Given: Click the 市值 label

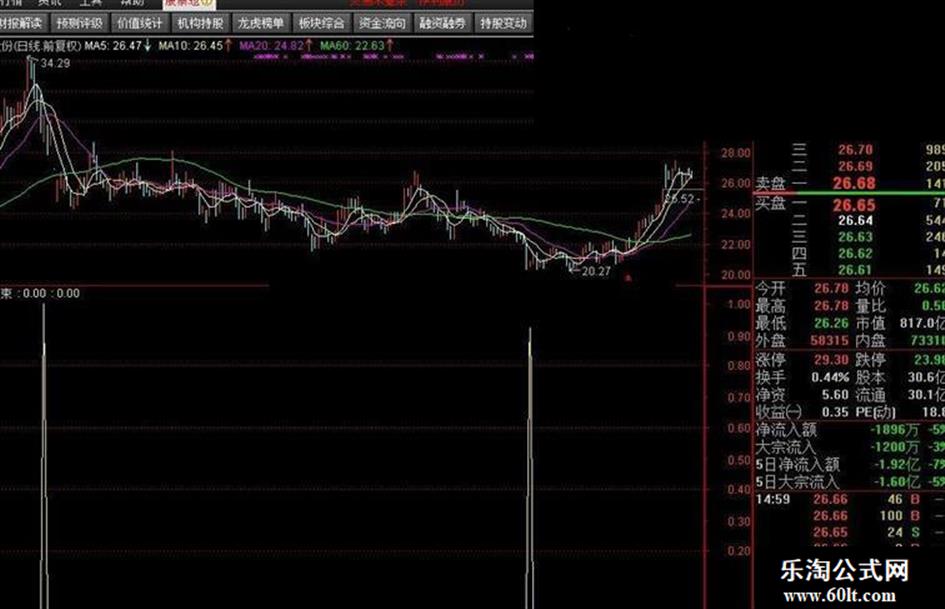Looking at the screenshot, I should pos(870,323).
